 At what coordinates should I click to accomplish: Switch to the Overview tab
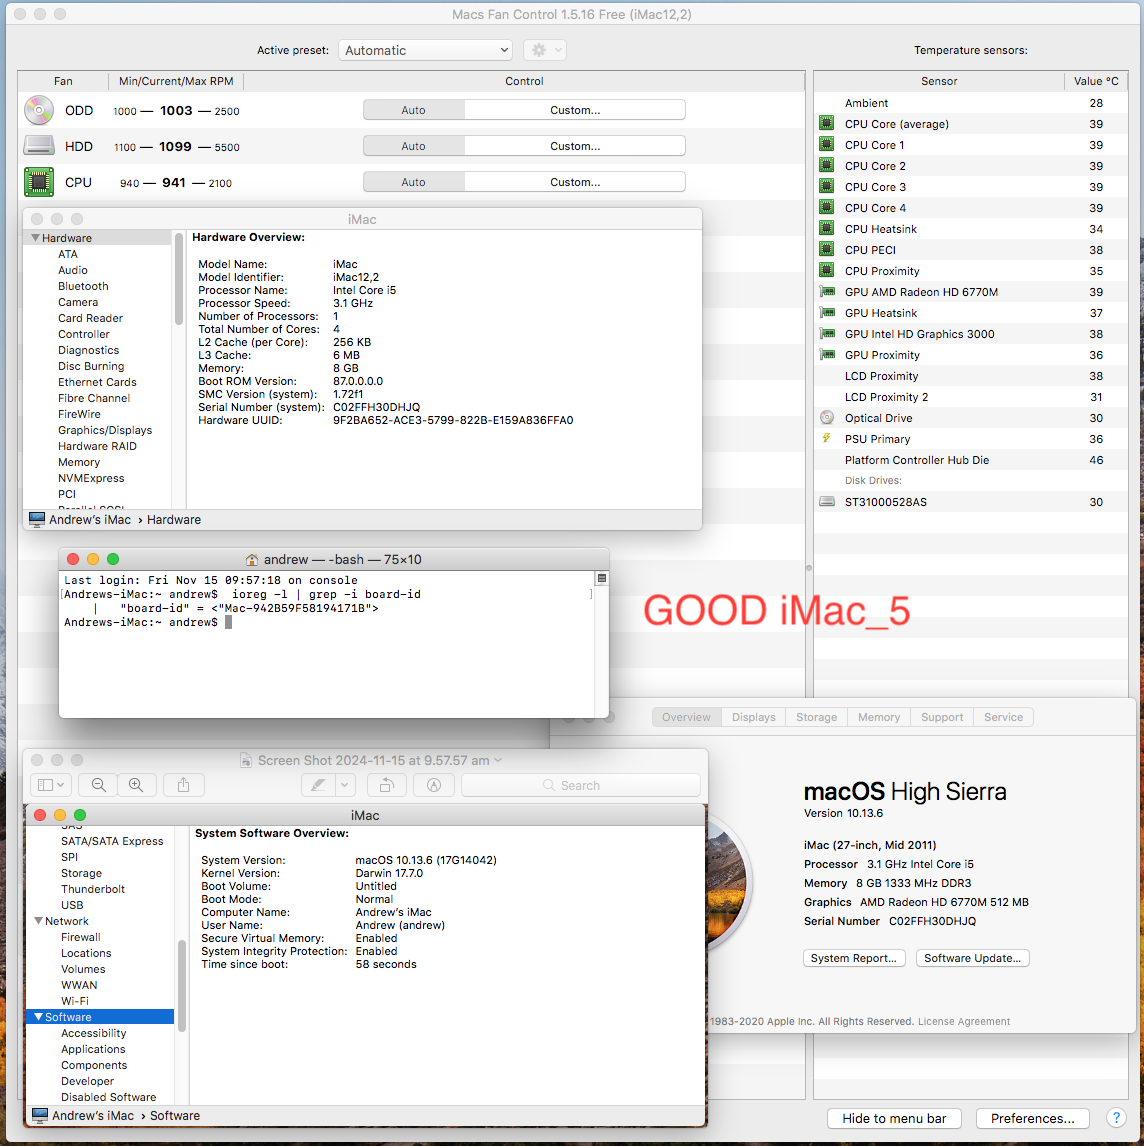[x=686, y=717]
